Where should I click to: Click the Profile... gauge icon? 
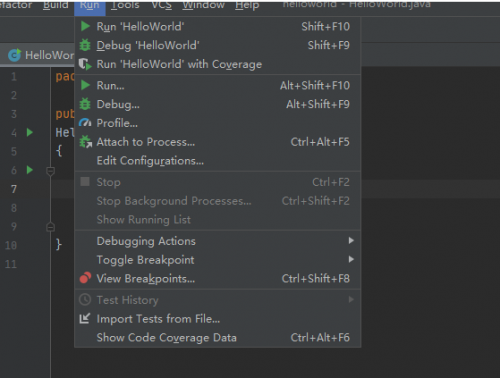(85, 123)
